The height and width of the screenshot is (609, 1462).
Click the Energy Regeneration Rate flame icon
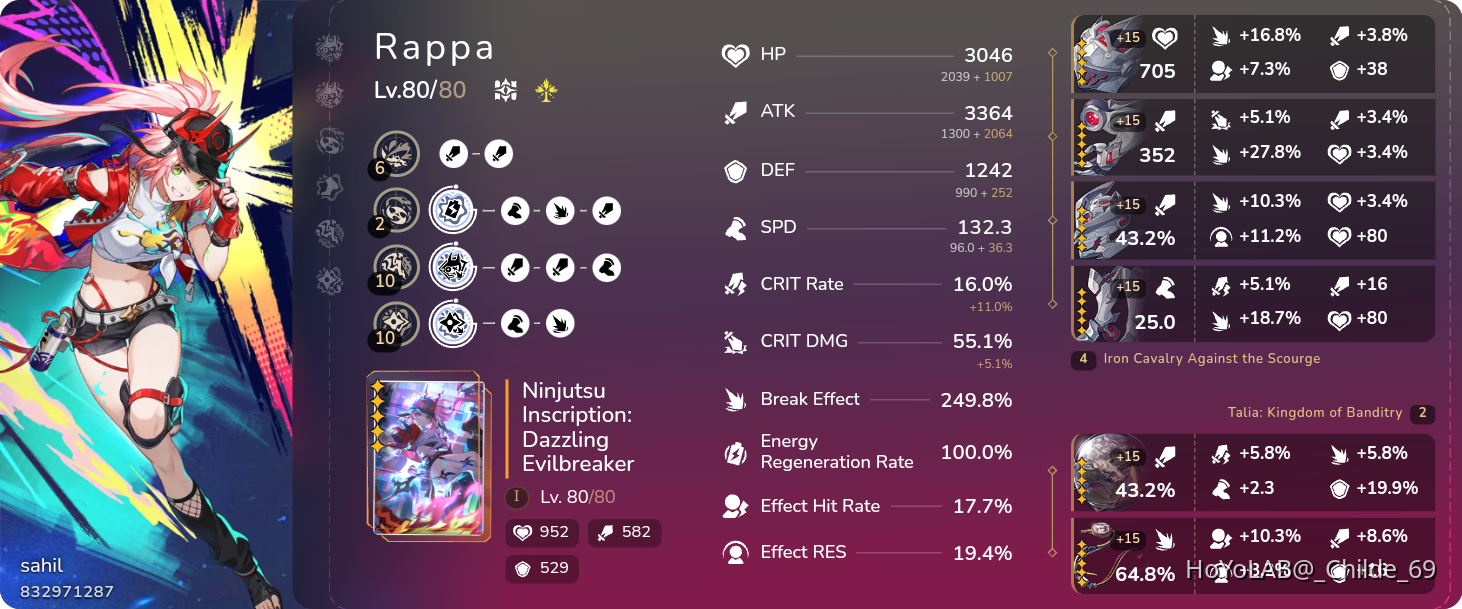click(x=734, y=452)
